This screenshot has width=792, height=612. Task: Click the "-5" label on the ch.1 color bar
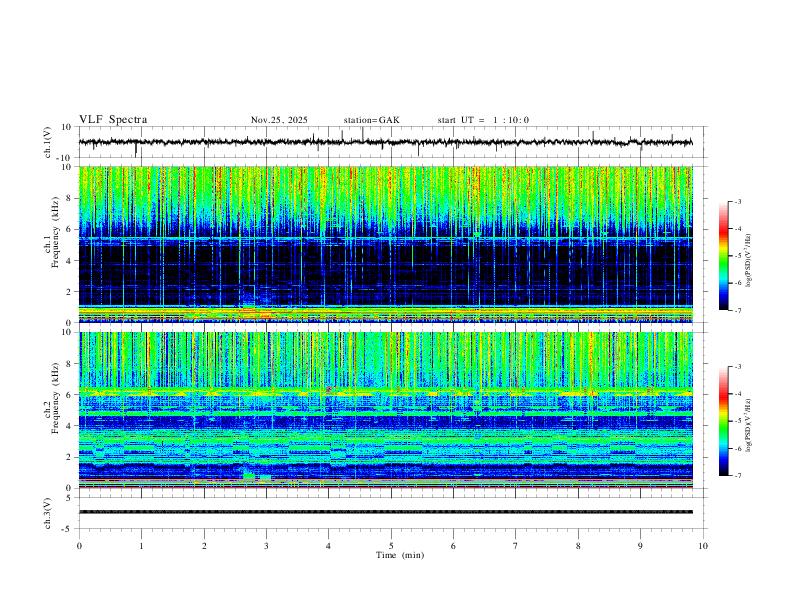[737, 256]
